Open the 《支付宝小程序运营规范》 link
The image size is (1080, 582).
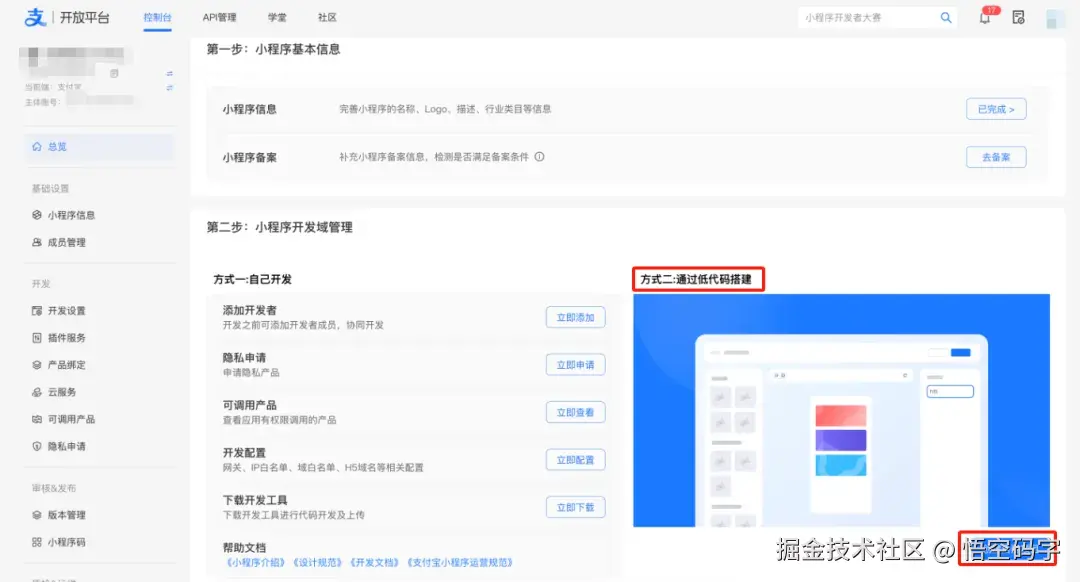click(x=460, y=563)
